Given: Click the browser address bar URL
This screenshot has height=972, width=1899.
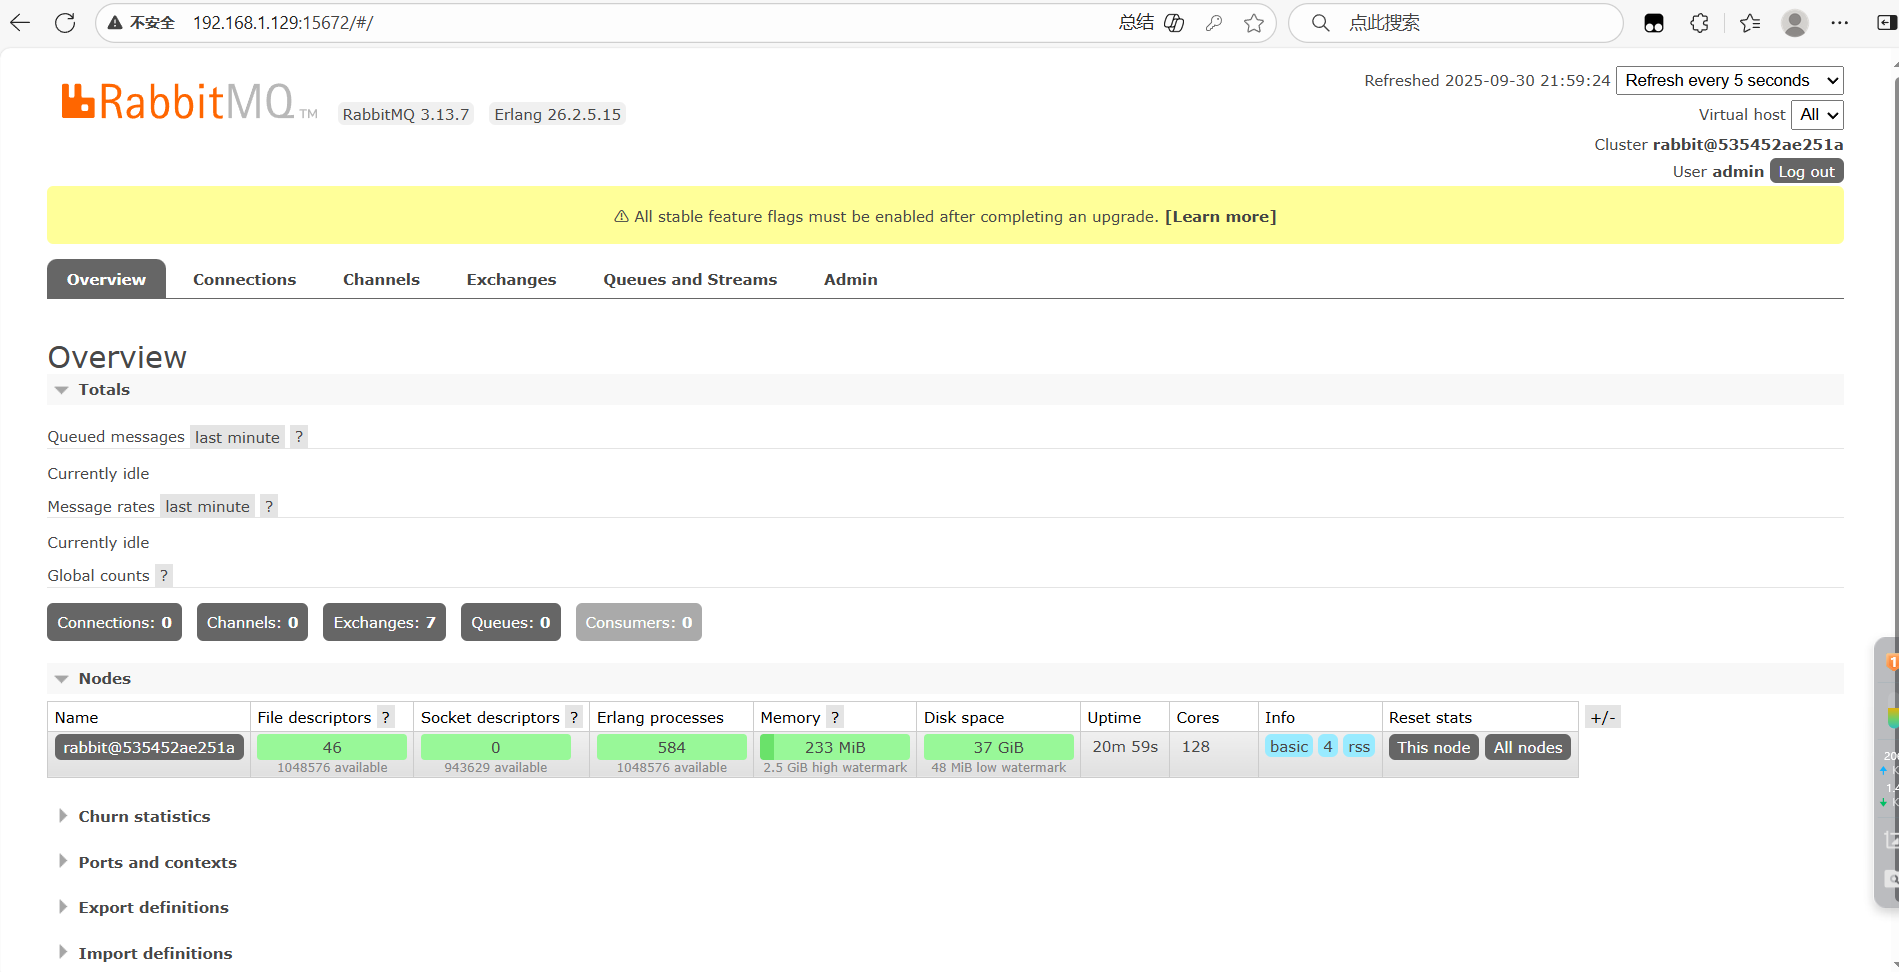Looking at the screenshot, I should pyautogui.click(x=283, y=23).
